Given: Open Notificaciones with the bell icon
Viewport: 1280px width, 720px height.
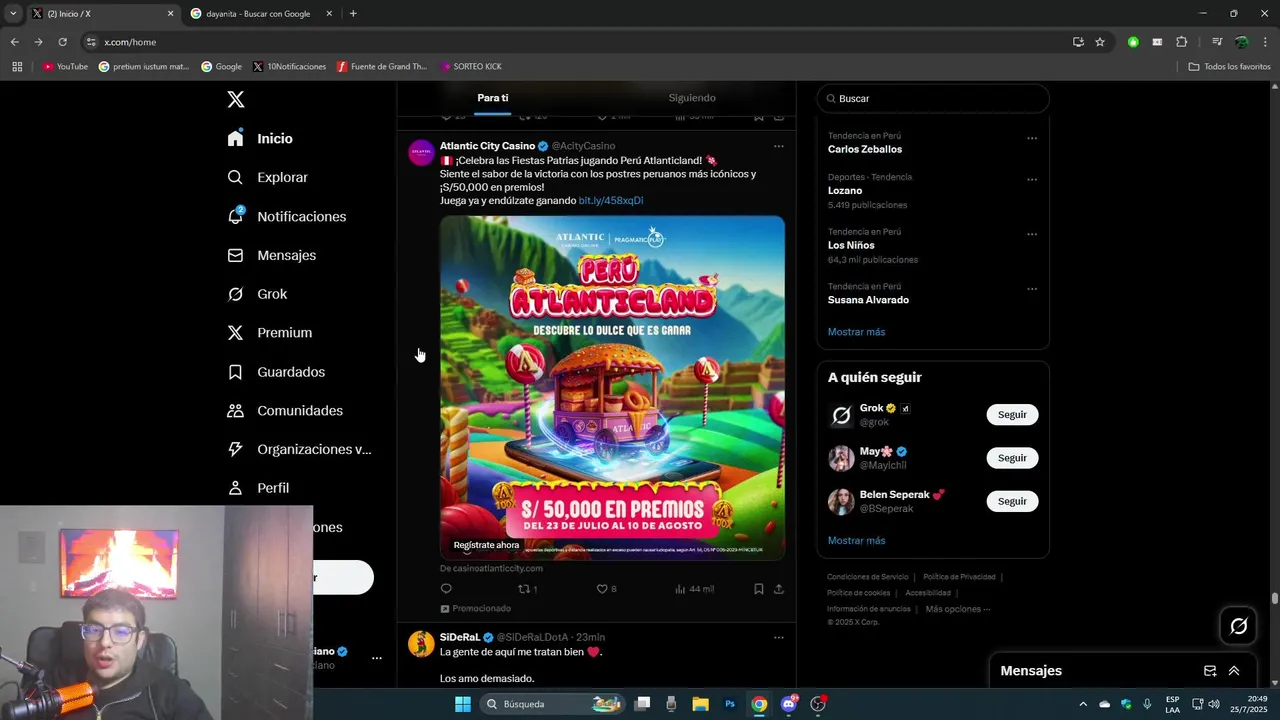Looking at the screenshot, I should [286, 216].
